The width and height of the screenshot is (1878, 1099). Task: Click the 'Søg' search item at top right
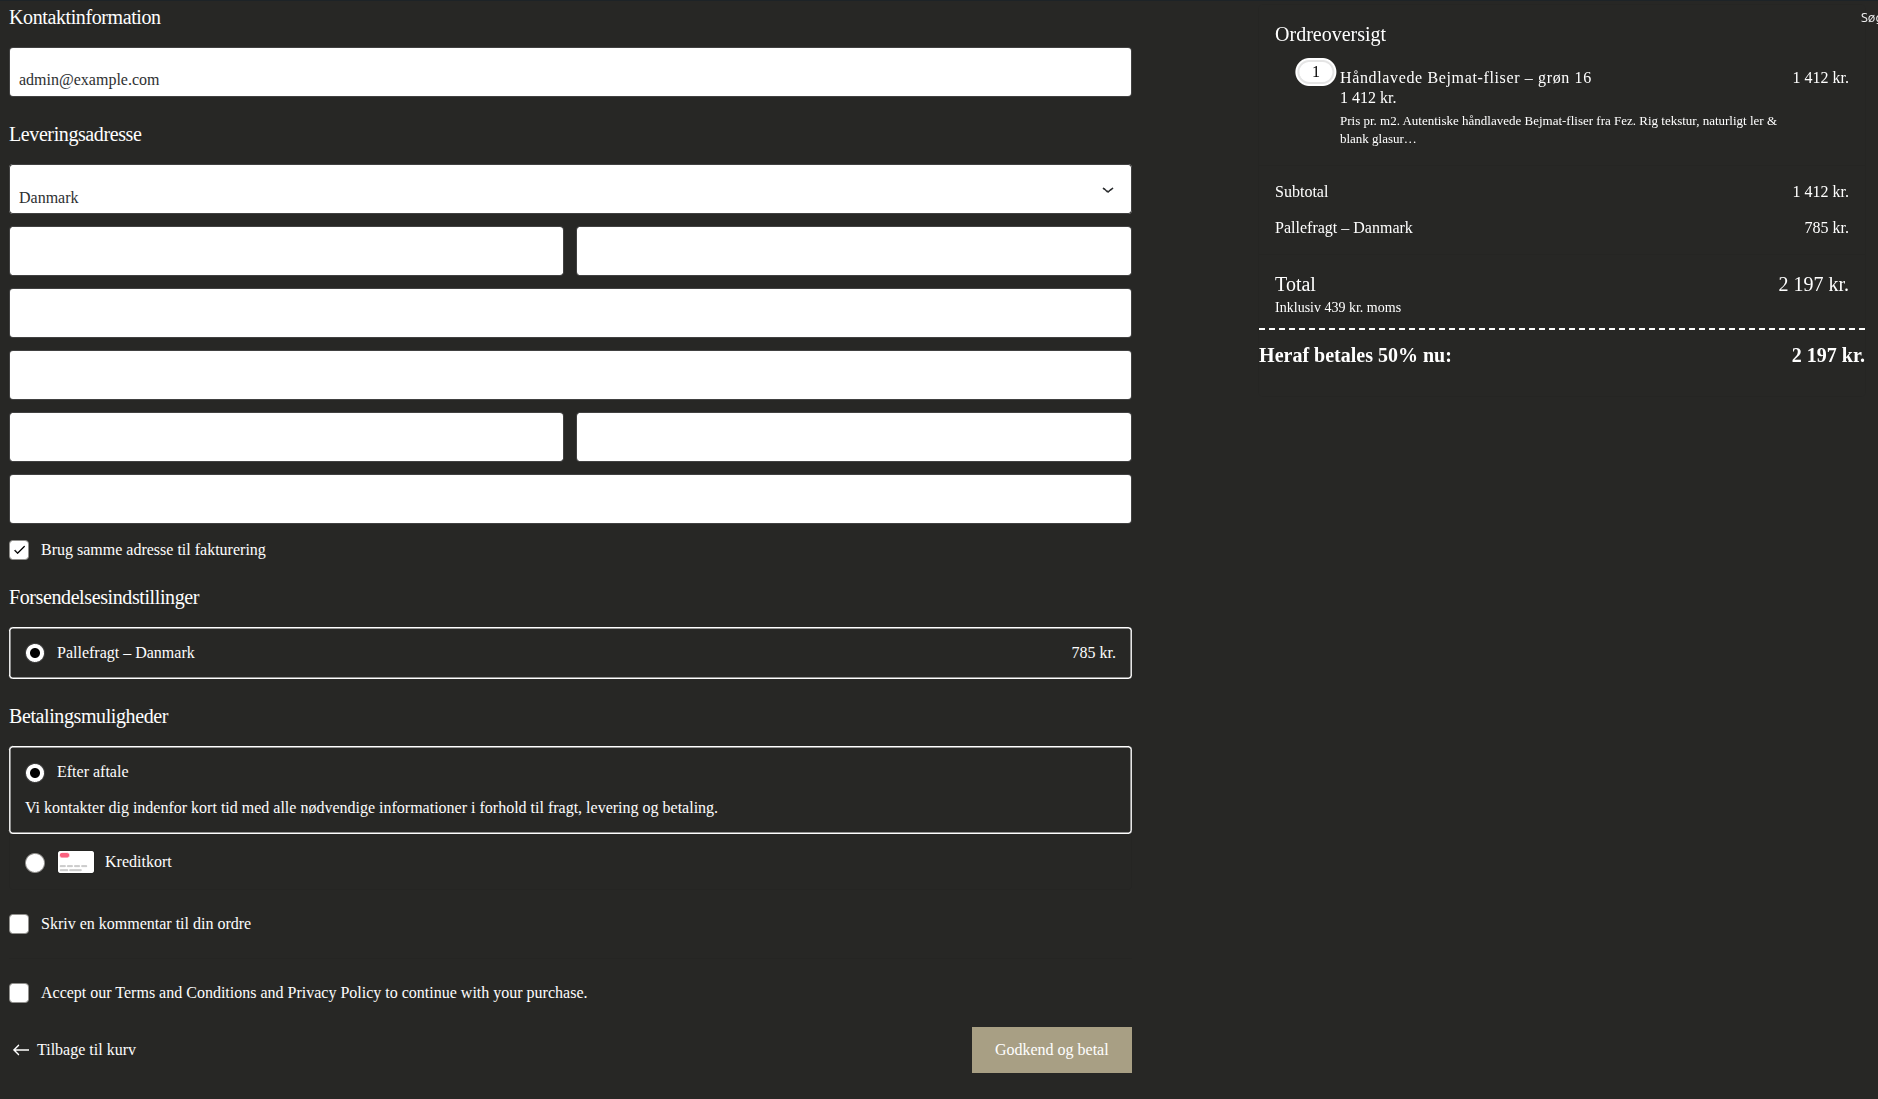(x=1868, y=18)
